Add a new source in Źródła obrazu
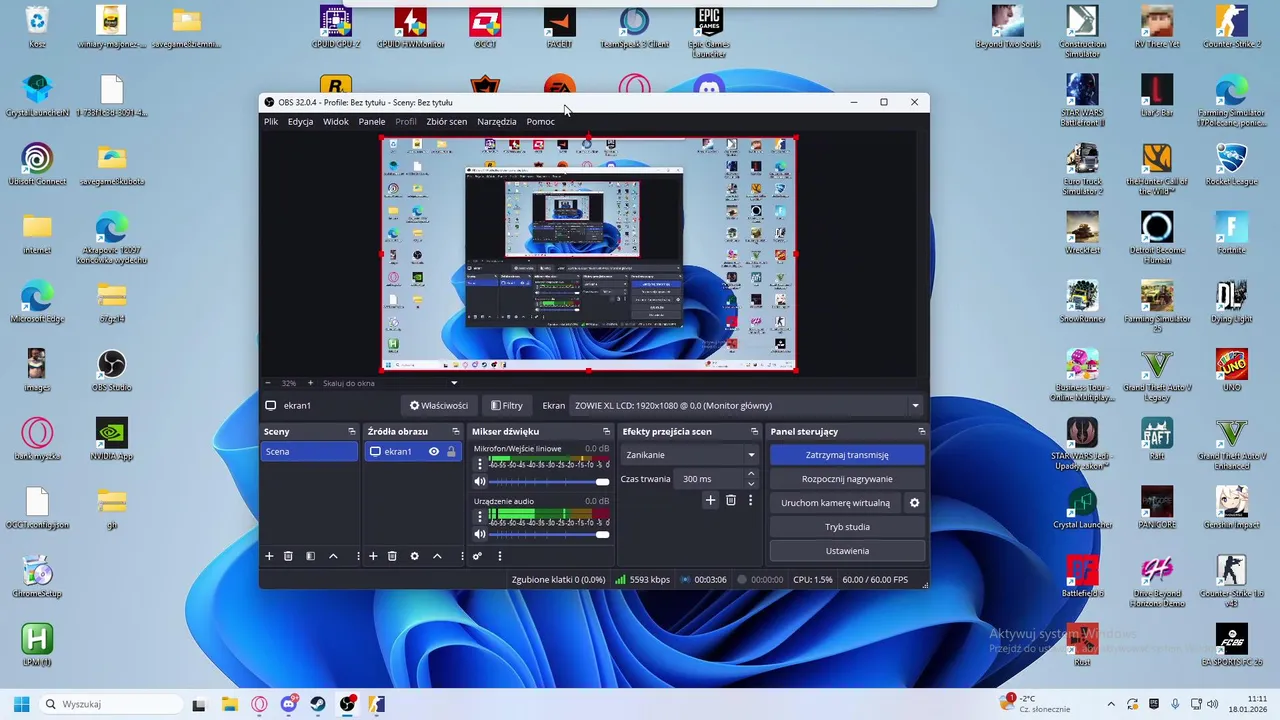 click(373, 556)
